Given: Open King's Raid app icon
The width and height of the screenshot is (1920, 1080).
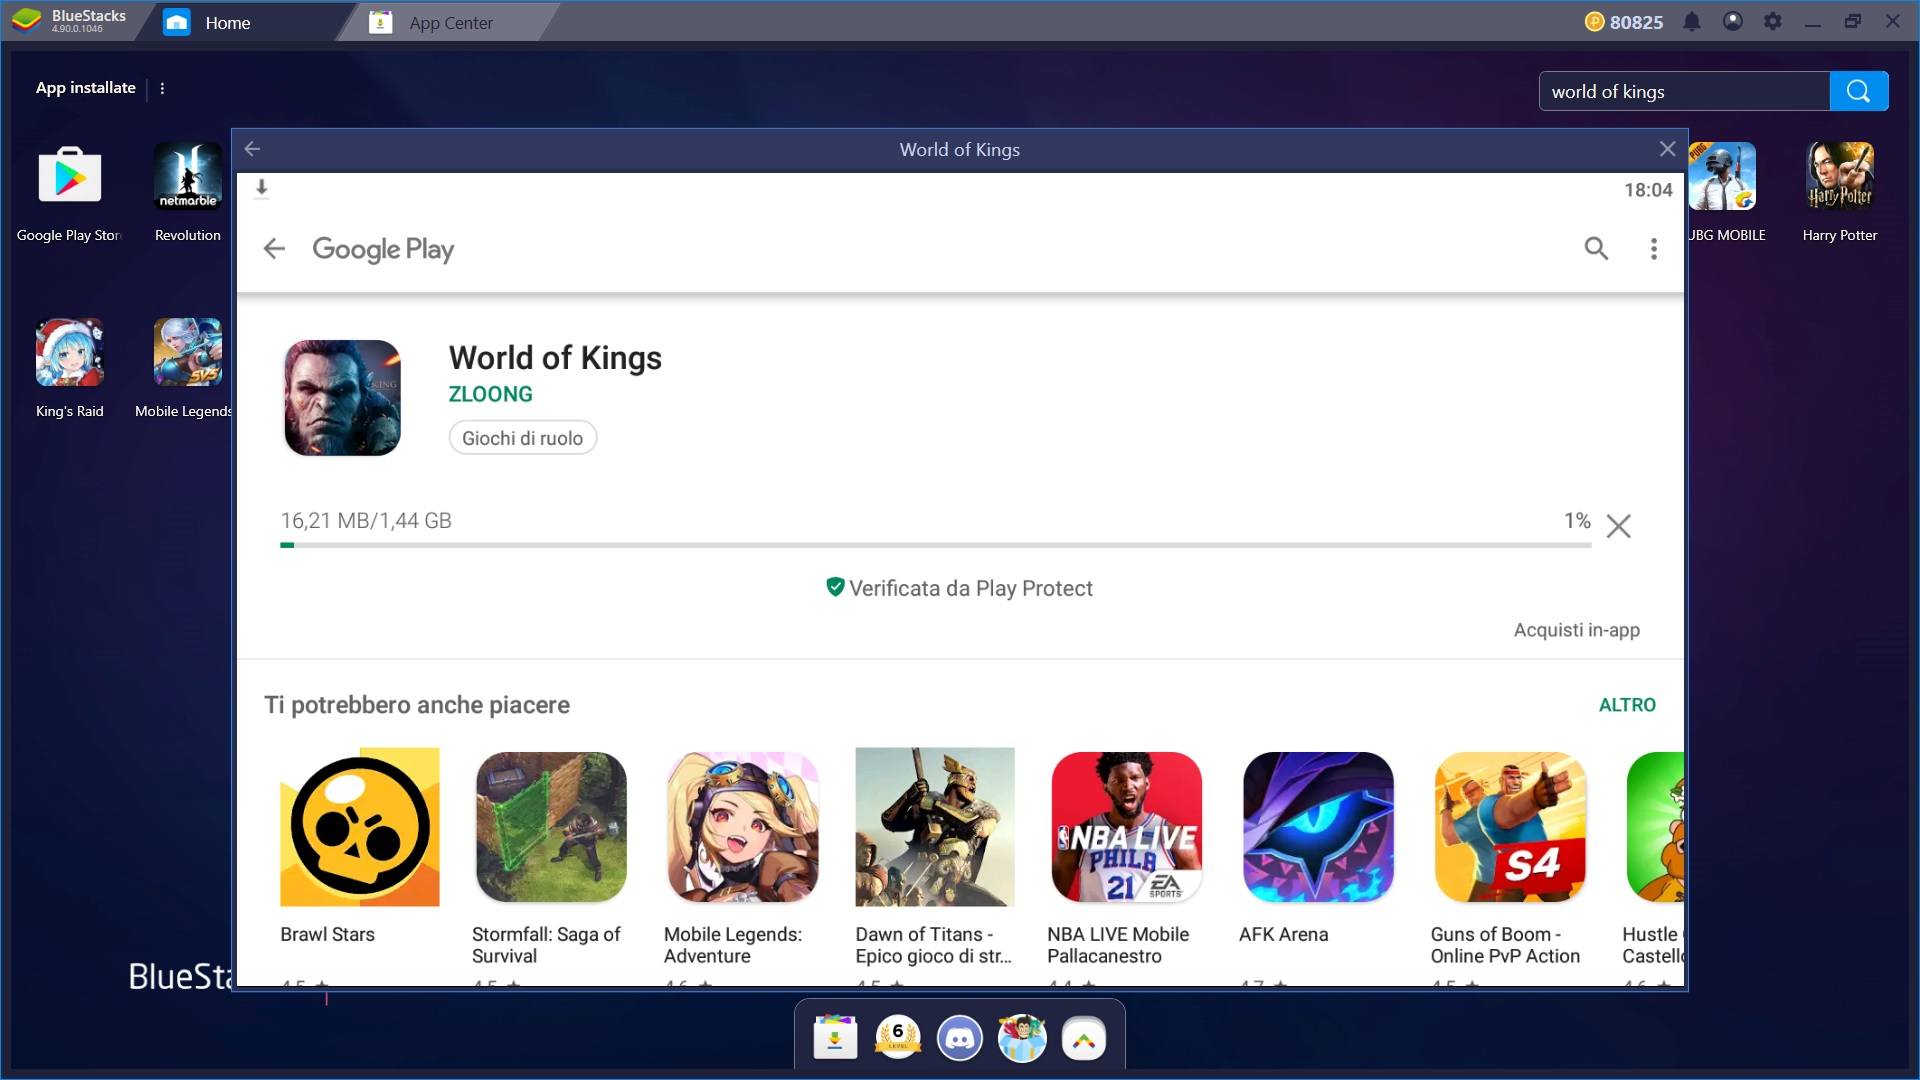Looking at the screenshot, I should 69,353.
